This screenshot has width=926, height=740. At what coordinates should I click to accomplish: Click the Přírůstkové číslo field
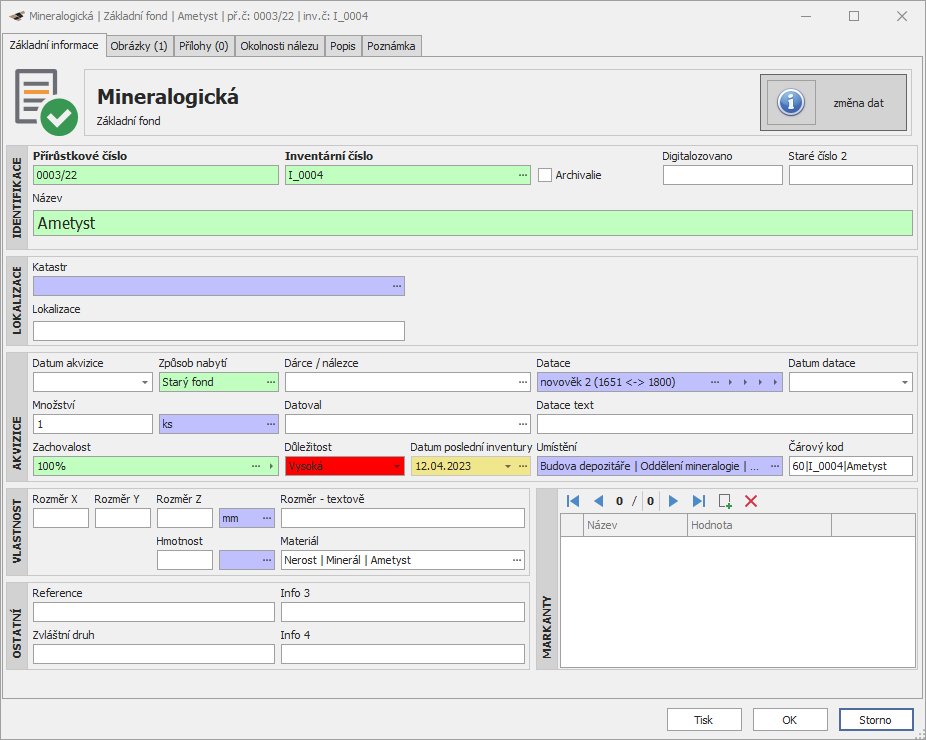(x=156, y=175)
